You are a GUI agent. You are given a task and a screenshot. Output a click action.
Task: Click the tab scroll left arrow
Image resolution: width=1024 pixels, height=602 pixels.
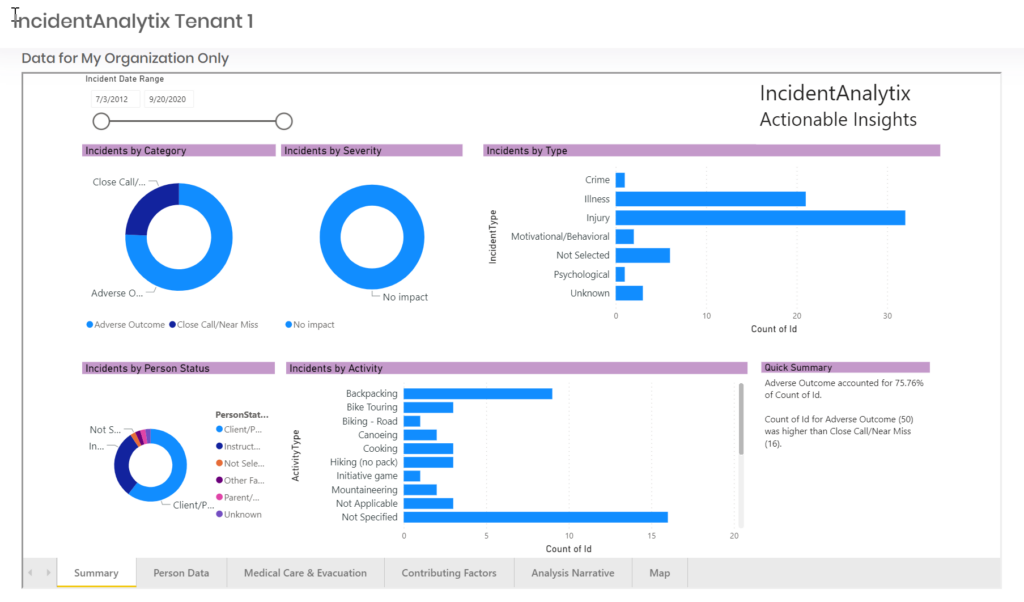[30, 573]
